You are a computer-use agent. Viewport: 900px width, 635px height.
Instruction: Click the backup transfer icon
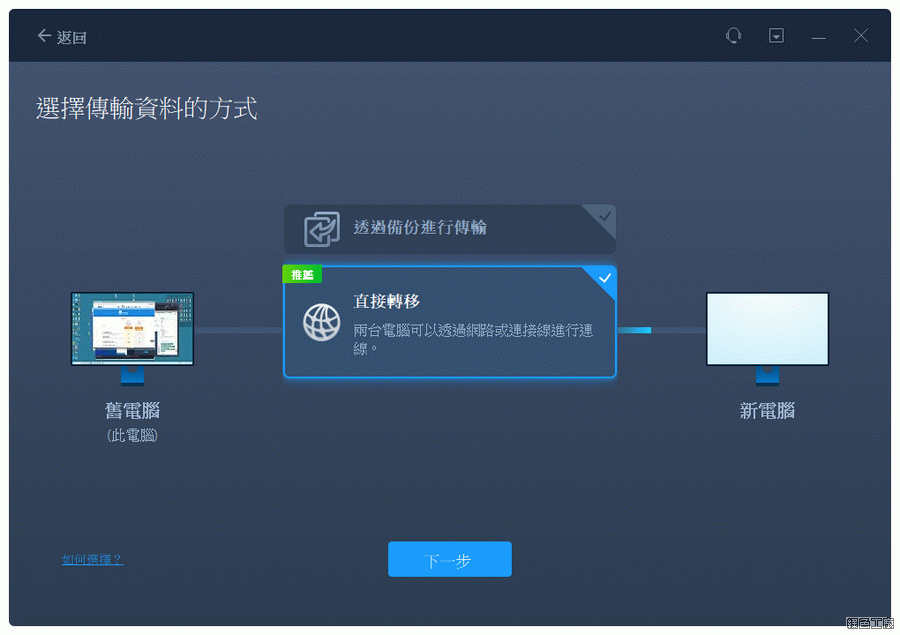tap(321, 228)
